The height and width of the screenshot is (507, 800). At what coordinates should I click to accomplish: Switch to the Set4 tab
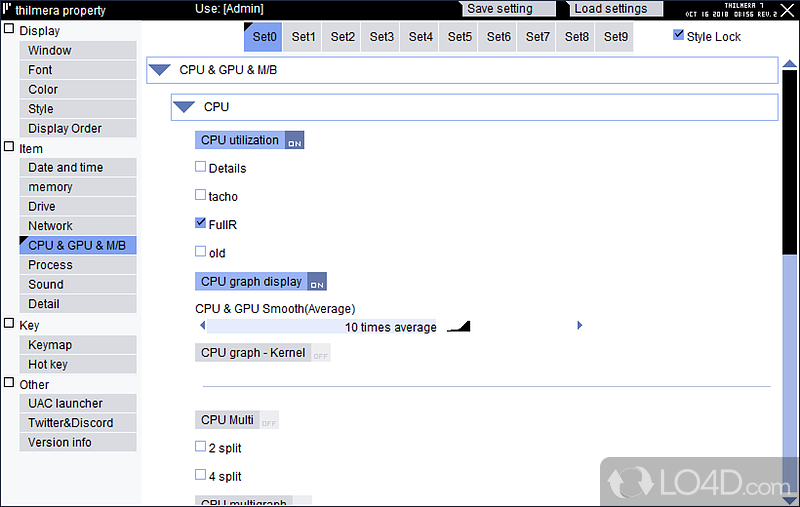pos(419,37)
